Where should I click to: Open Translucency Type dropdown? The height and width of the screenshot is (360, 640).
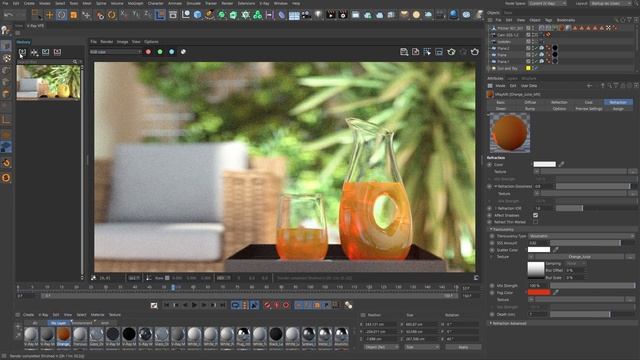point(582,236)
